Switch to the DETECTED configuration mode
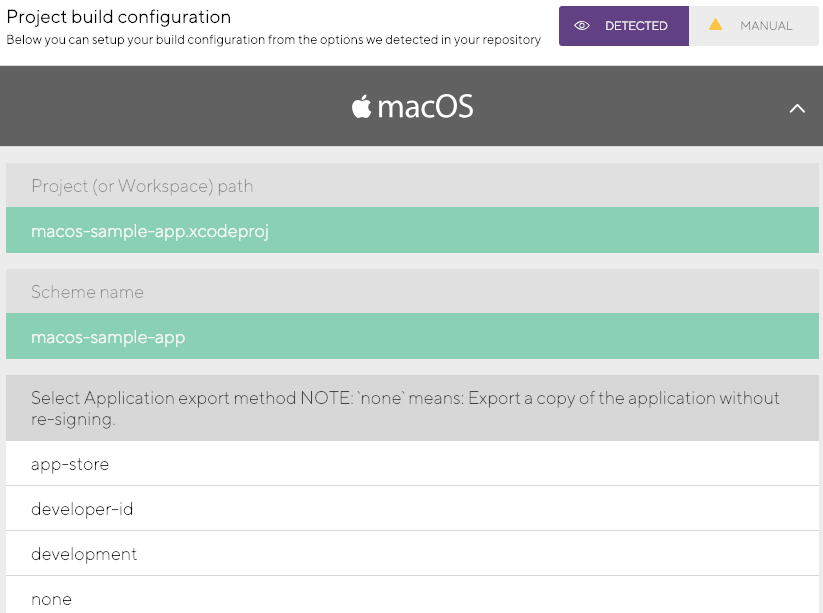 (623, 25)
